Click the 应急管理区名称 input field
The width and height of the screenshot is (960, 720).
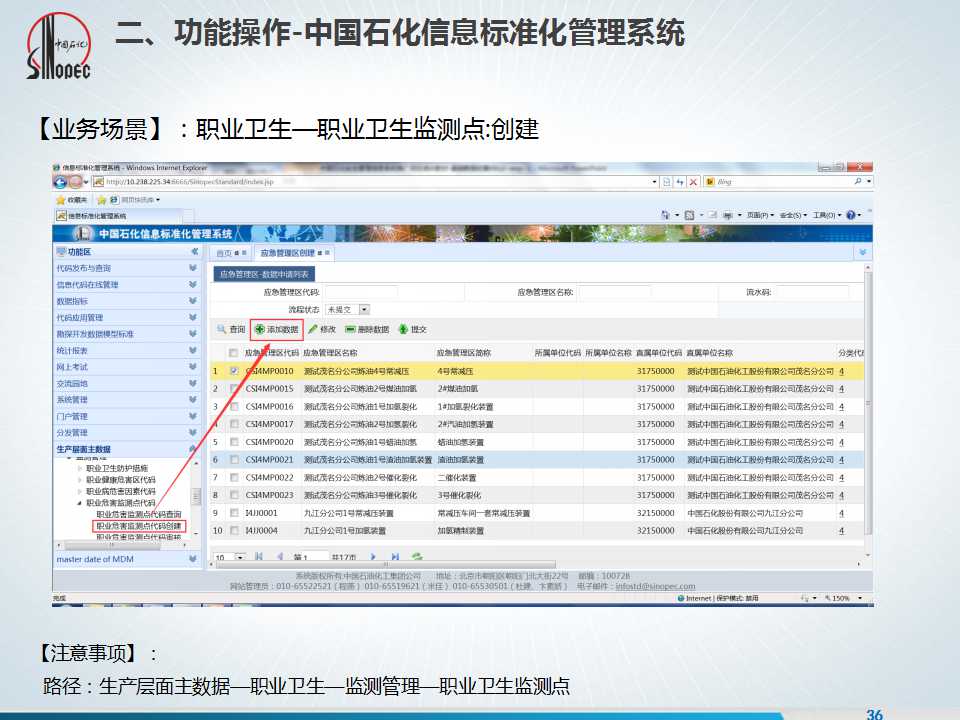615,292
